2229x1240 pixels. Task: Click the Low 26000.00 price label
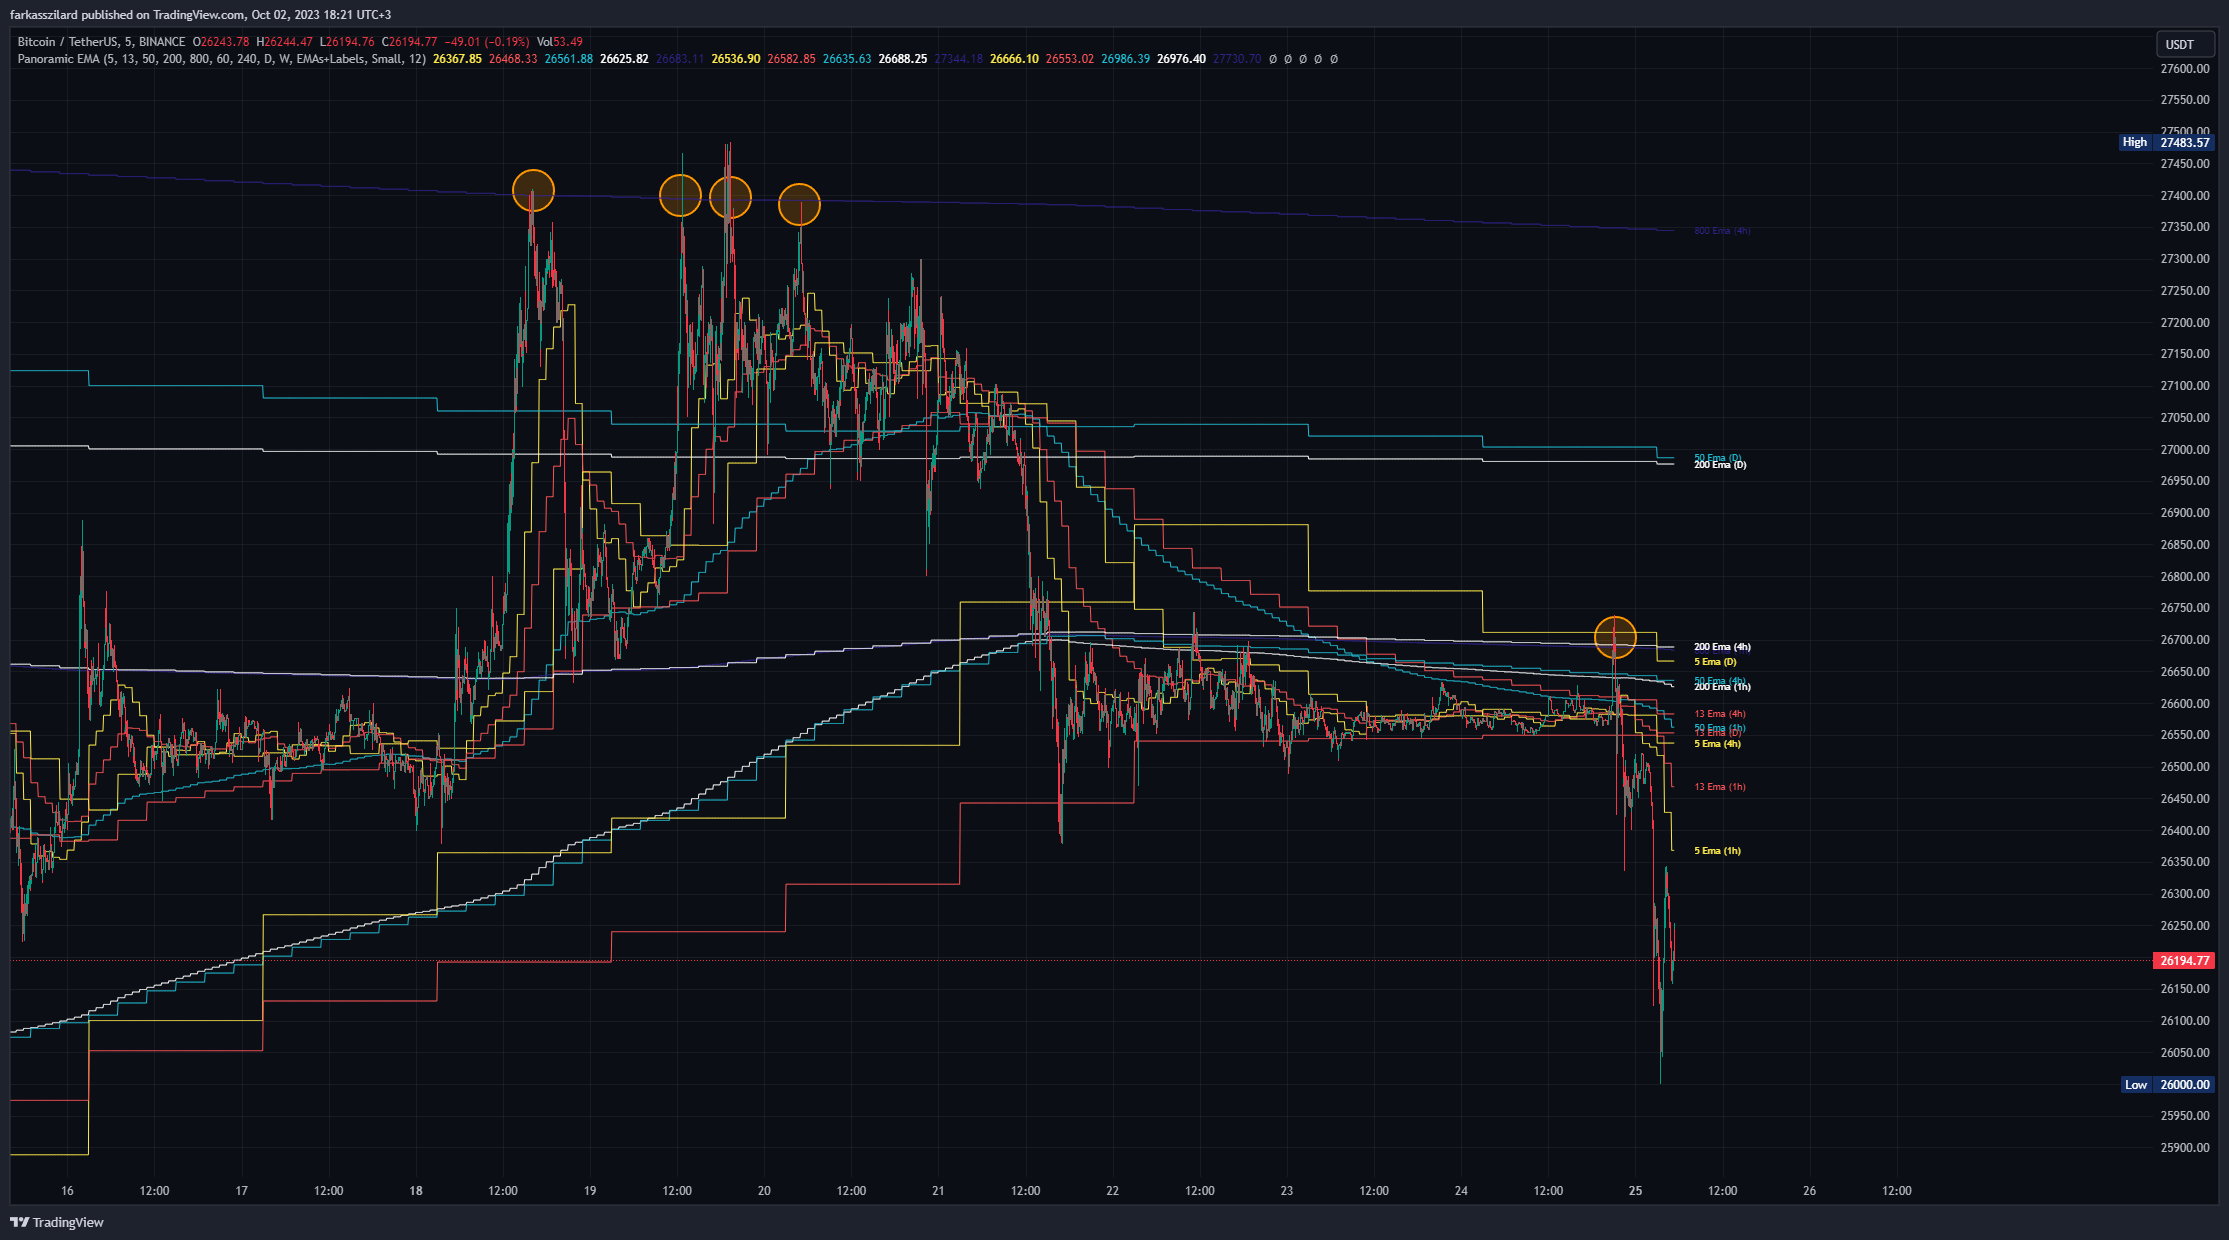tap(2168, 1084)
